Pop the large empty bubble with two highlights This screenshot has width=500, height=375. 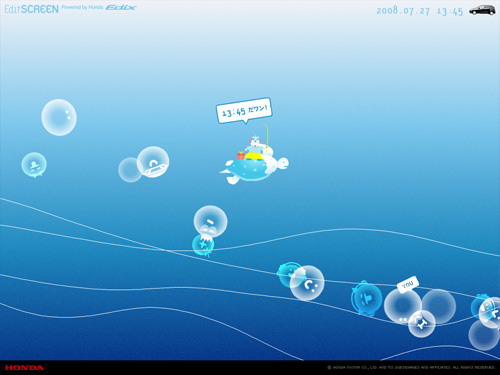click(x=59, y=117)
